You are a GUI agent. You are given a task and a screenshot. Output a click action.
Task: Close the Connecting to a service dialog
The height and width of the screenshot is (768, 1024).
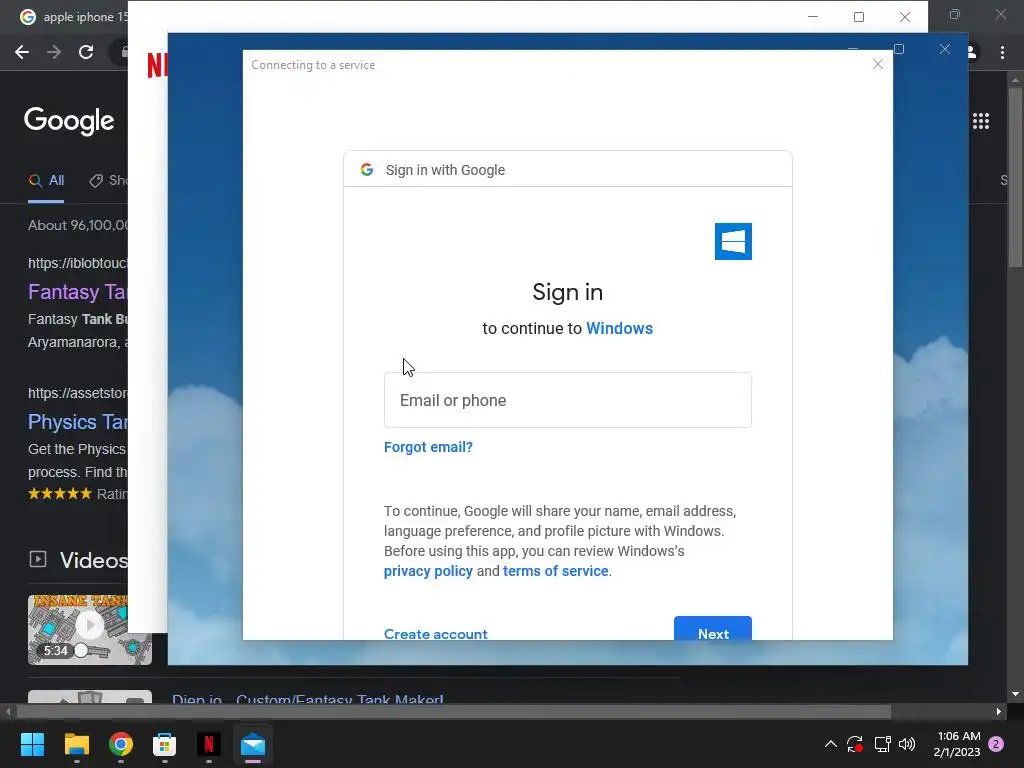tap(878, 64)
